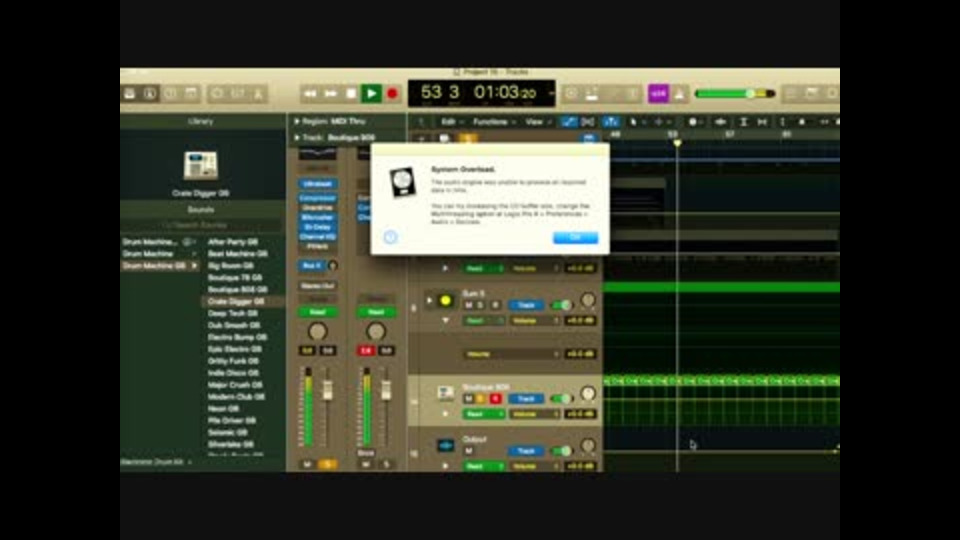Expand the Region: MIDI Thru disclosure triangle
The height and width of the screenshot is (540, 960).
tap(296, 122)
